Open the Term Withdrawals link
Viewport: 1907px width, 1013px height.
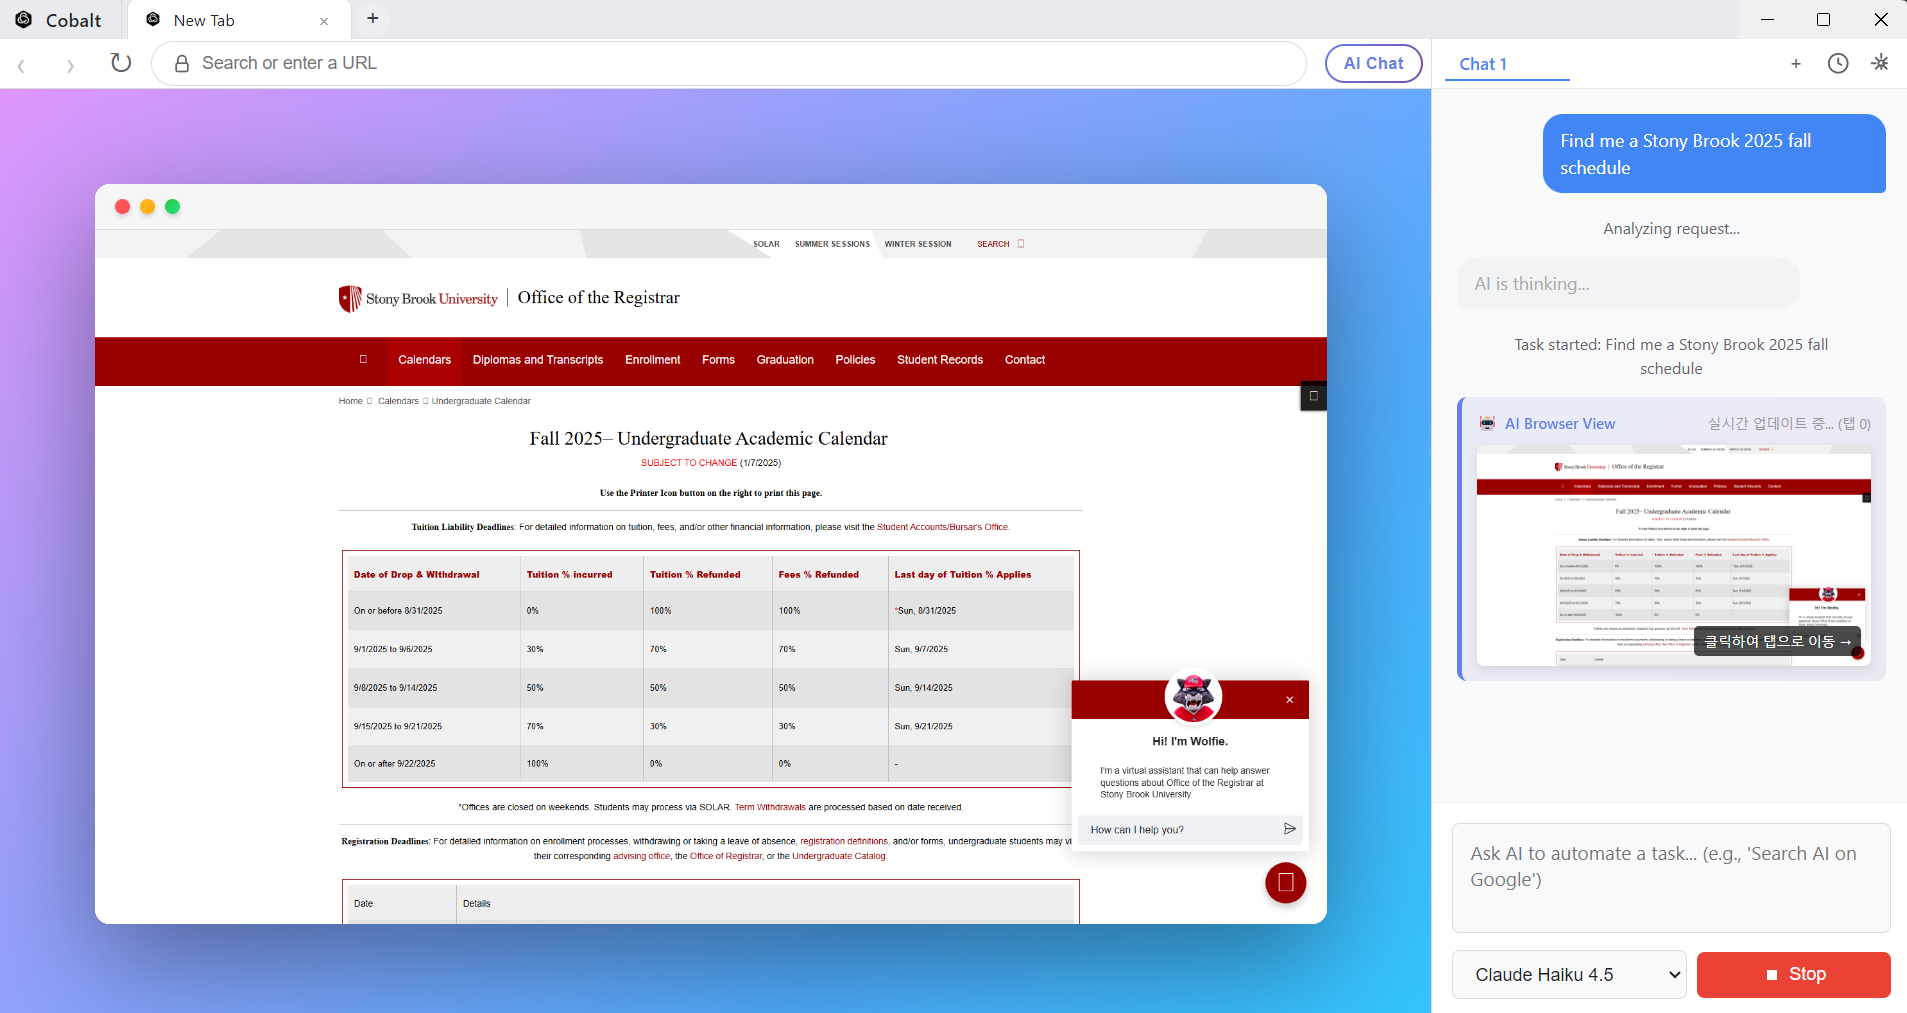coord(770,807)
